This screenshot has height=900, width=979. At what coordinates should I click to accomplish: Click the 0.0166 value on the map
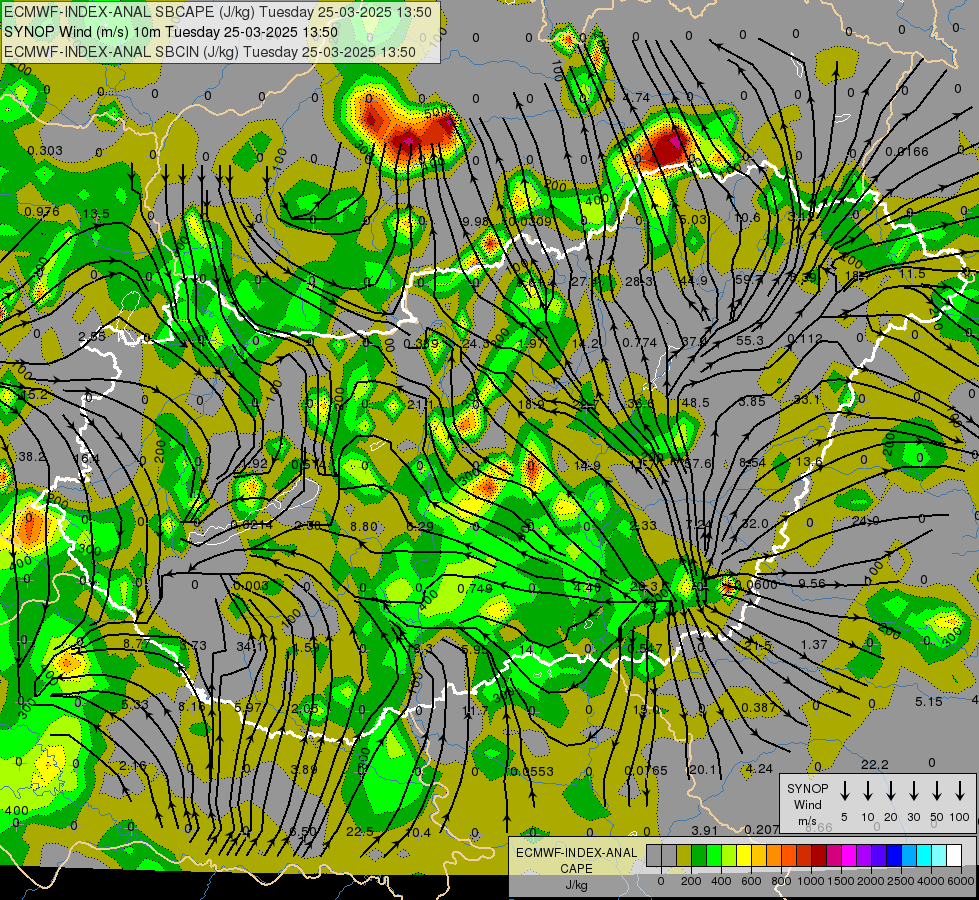pyautogui.click(x=907, y=151)
